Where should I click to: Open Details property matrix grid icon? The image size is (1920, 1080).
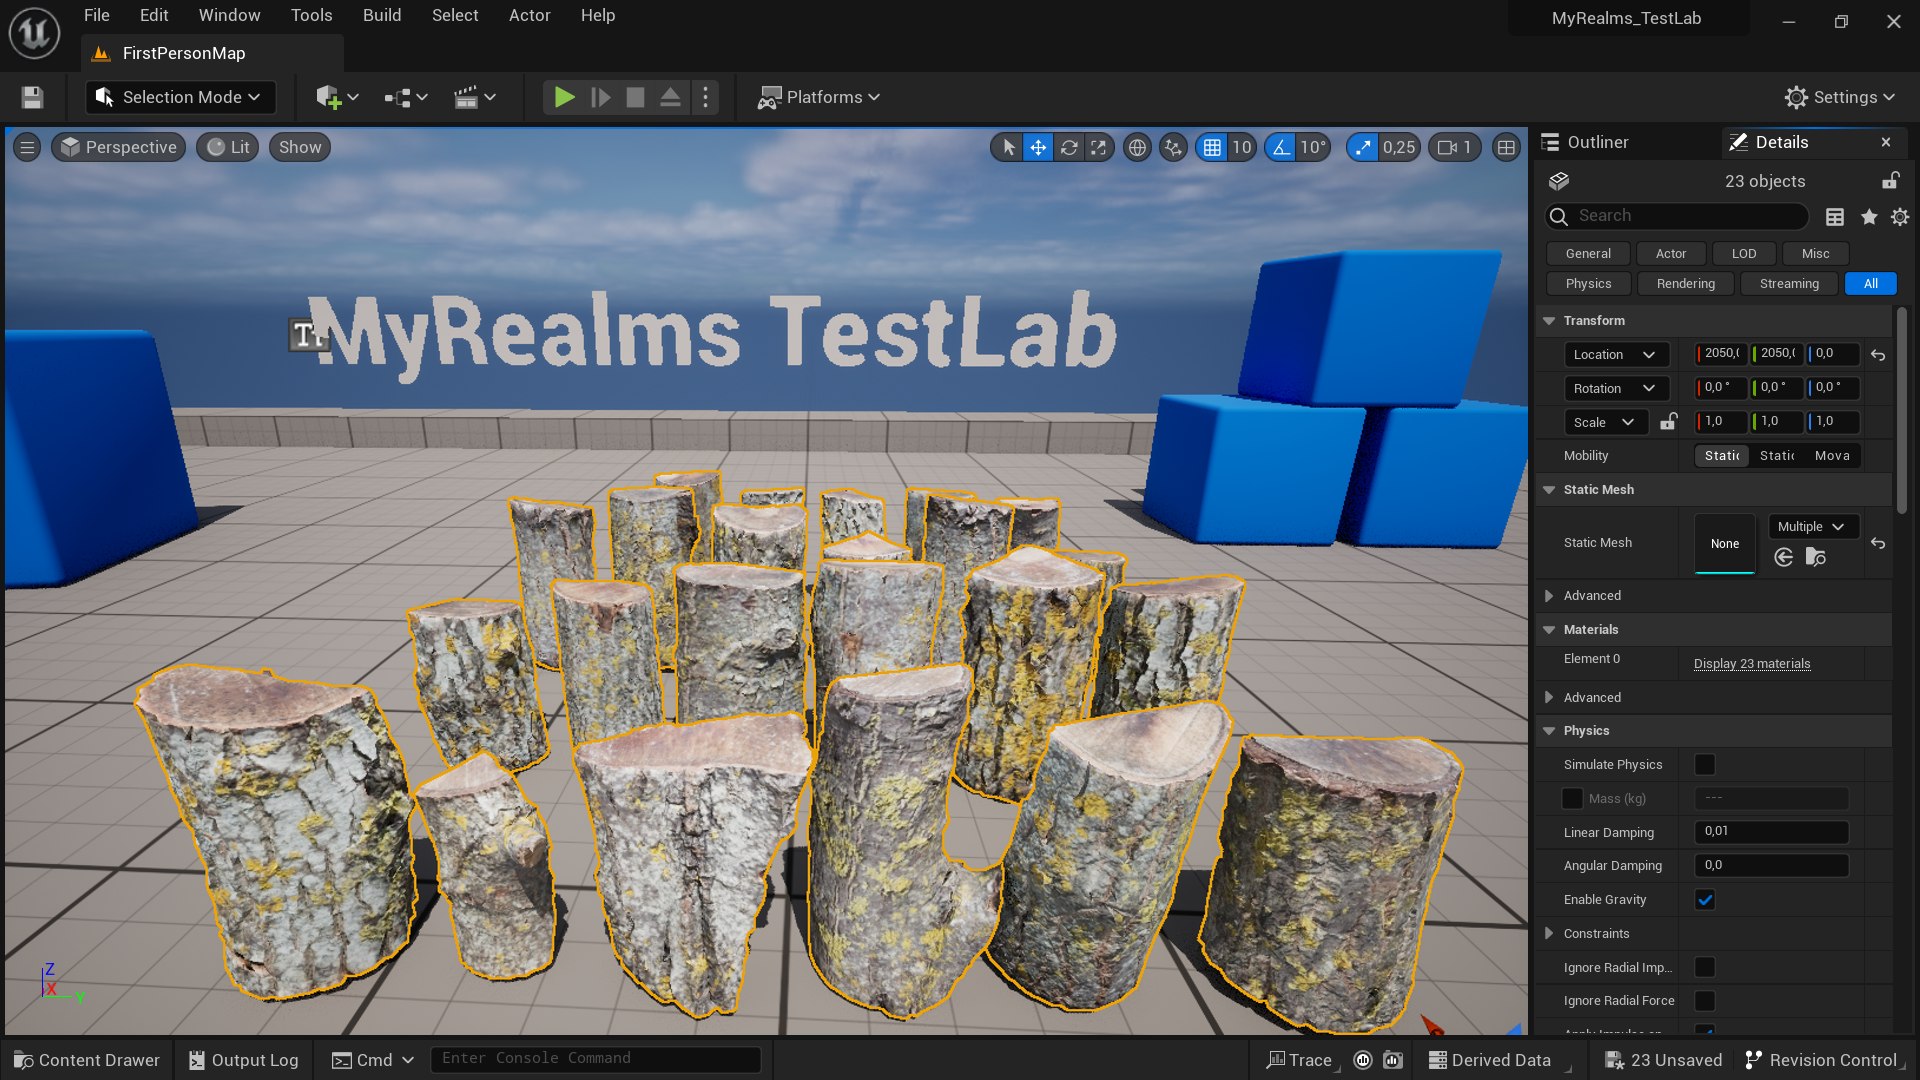[1835, 217]
